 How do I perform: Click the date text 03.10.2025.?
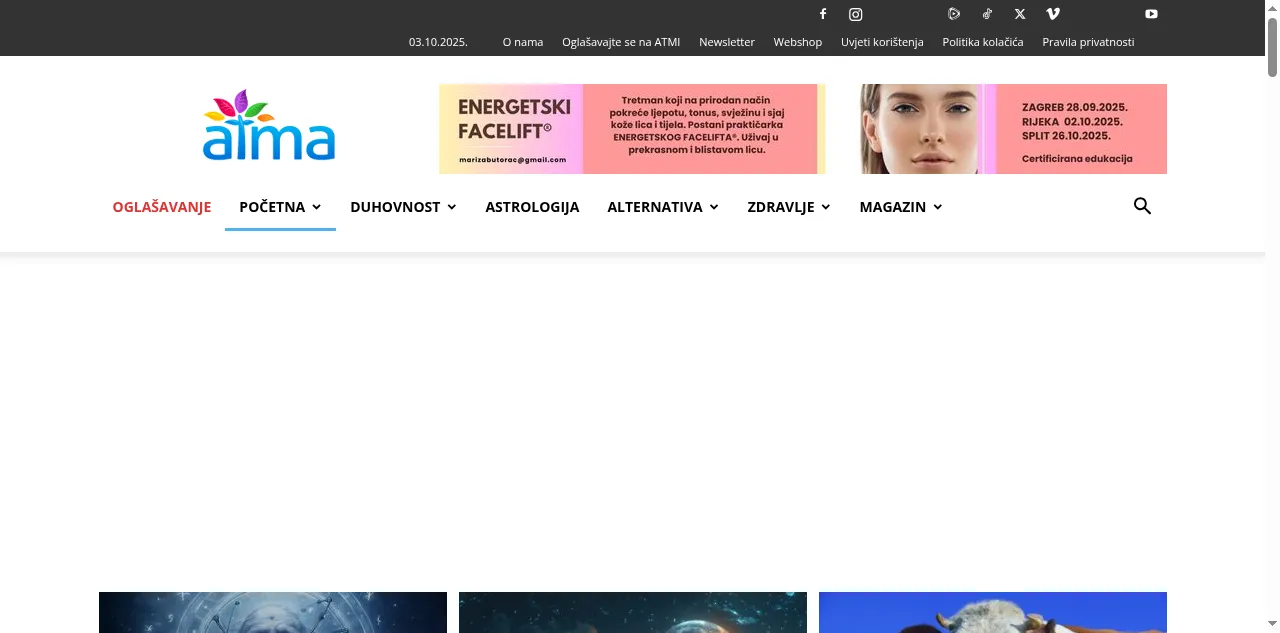pos(438,42)
